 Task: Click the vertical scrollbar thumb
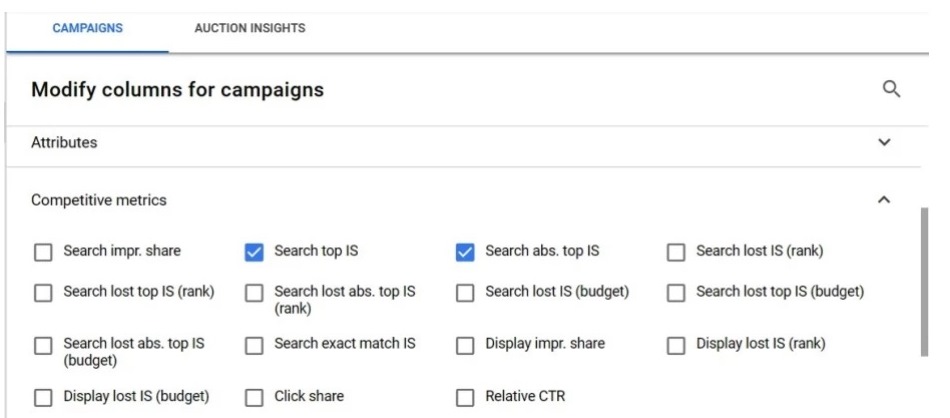point(923,282)
